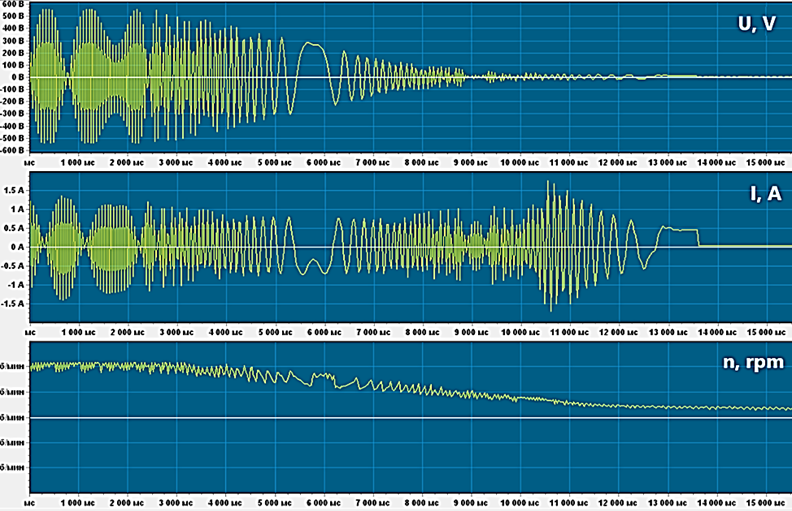The height and width of the screenshot is (511, 792).
Task: Select the 600 B tick on voltage axis
Action: pos(13,5)
